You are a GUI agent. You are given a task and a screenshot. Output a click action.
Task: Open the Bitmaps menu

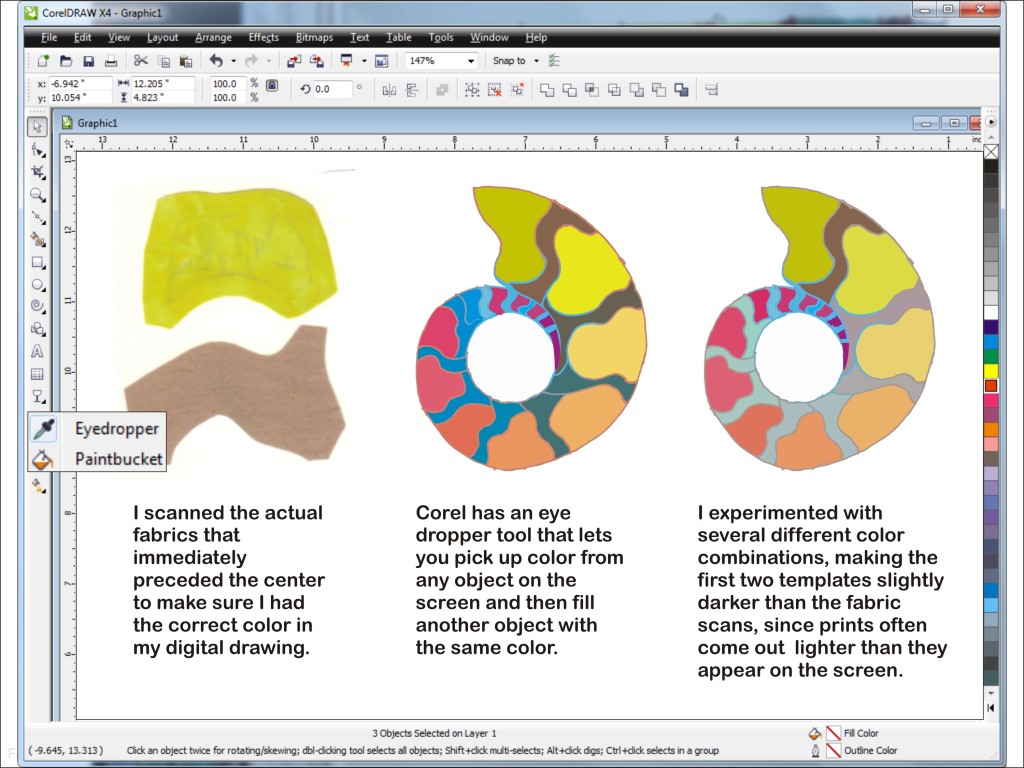314,37
